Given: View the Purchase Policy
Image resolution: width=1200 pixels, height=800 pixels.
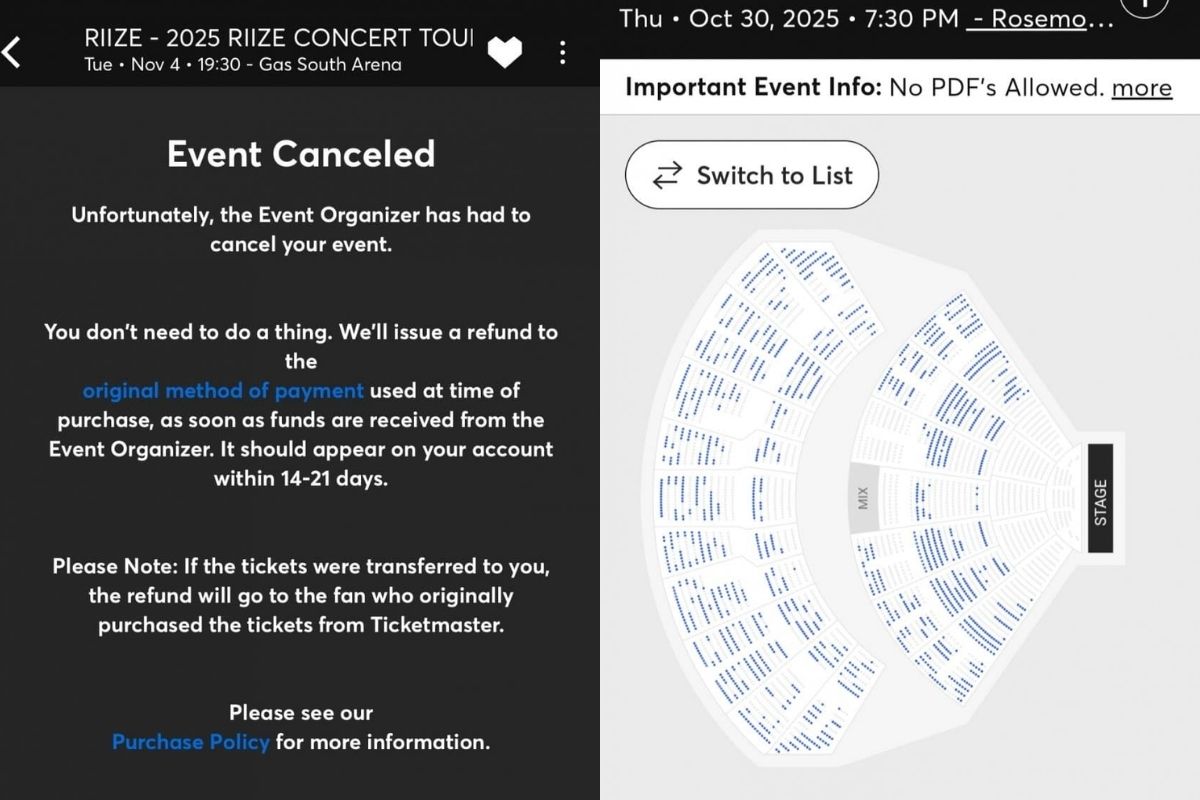Looking at the screenshot, I should pos(190,742).
